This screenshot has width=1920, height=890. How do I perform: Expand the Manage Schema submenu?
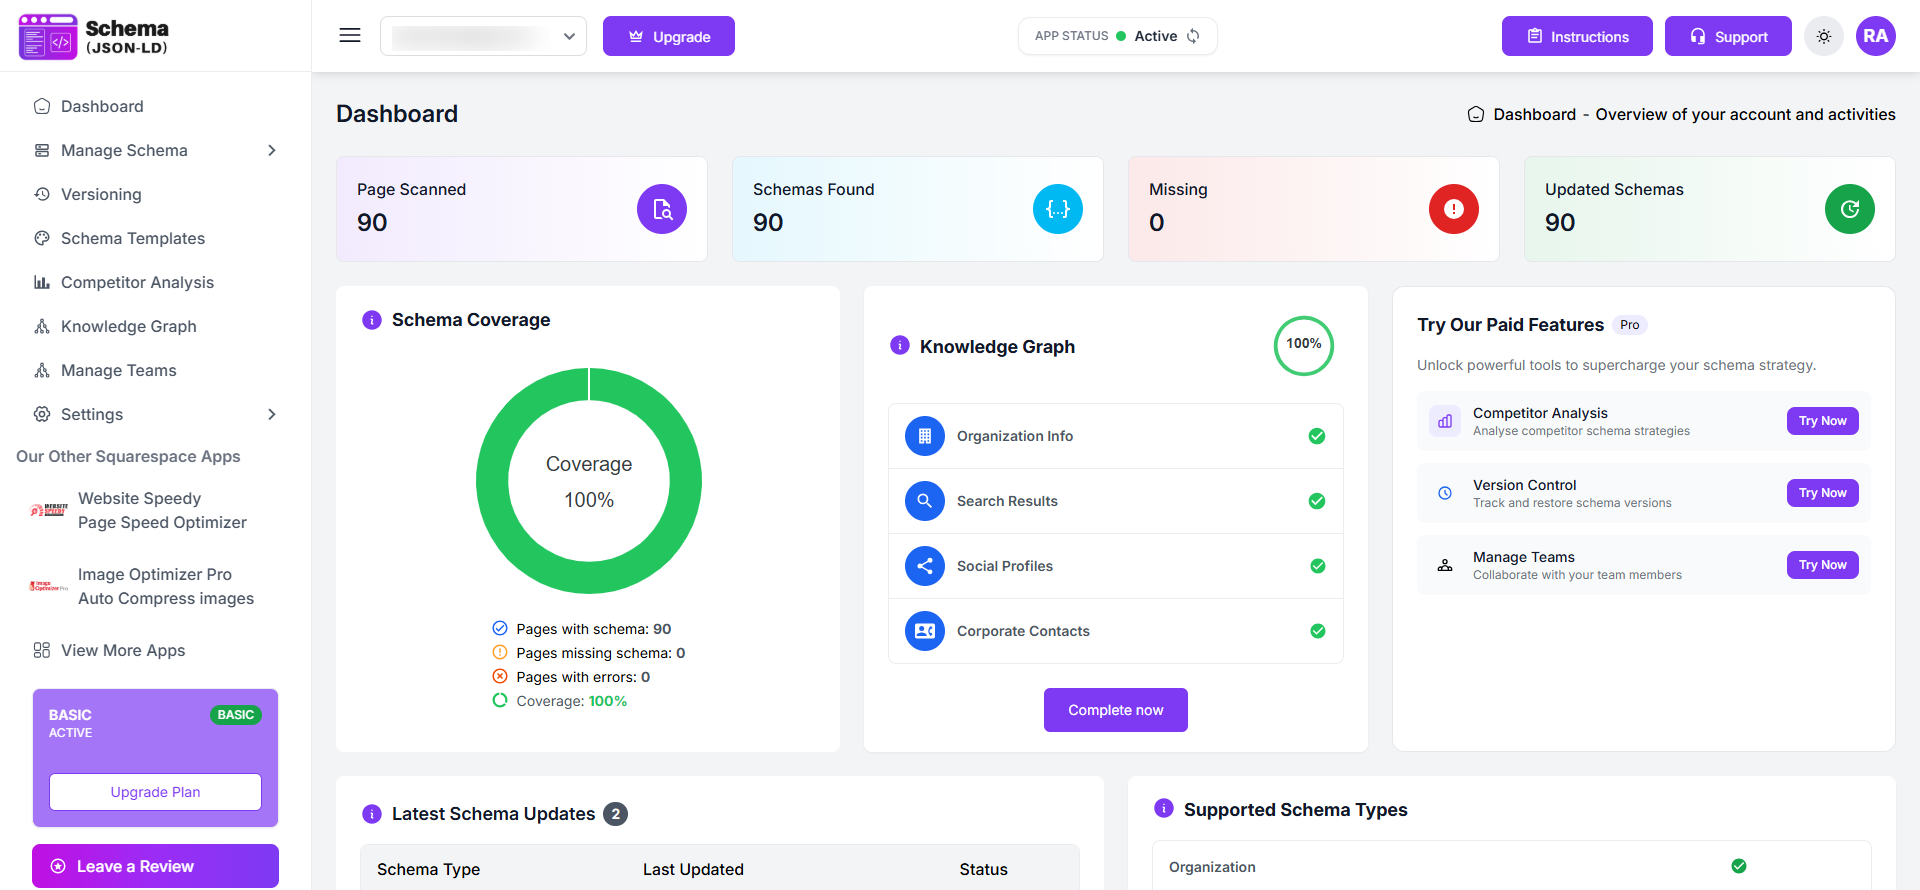(271, 150)
